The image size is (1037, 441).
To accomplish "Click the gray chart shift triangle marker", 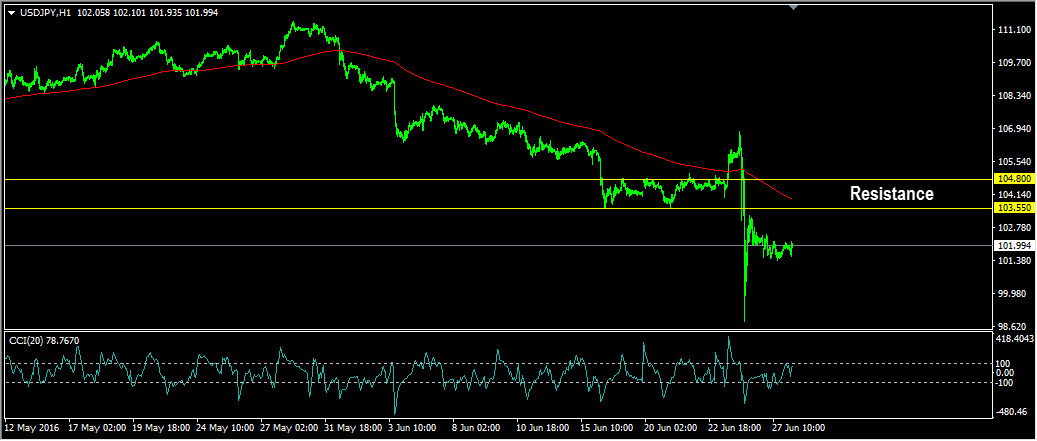I will tap(794, 7).
